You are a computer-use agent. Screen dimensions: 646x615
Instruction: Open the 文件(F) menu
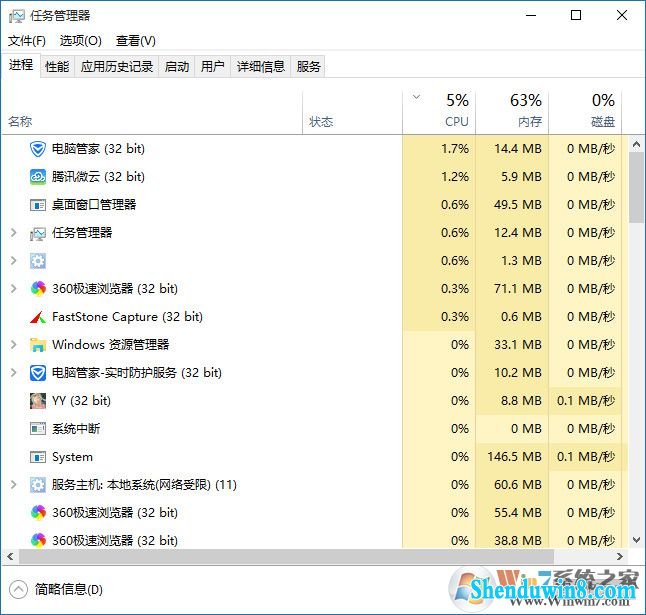27,41
